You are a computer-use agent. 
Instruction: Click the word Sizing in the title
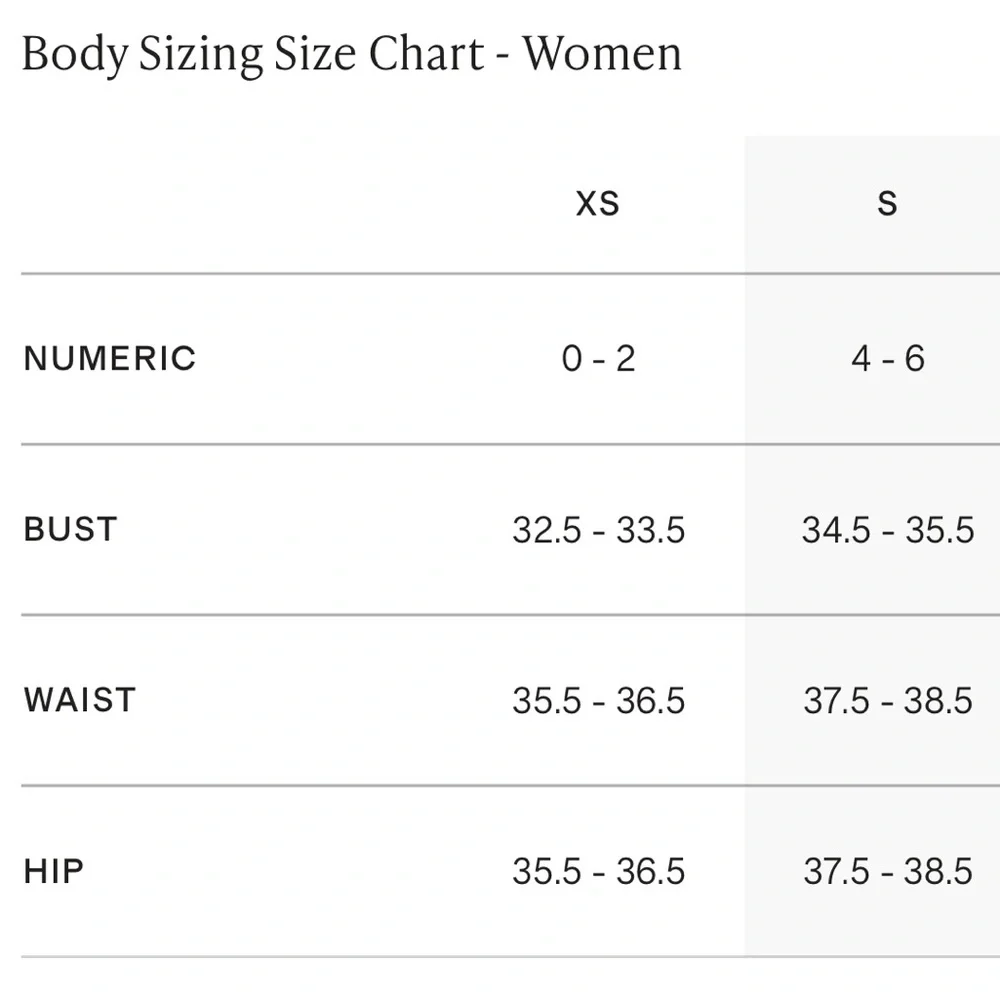click(x=198, y=56)
